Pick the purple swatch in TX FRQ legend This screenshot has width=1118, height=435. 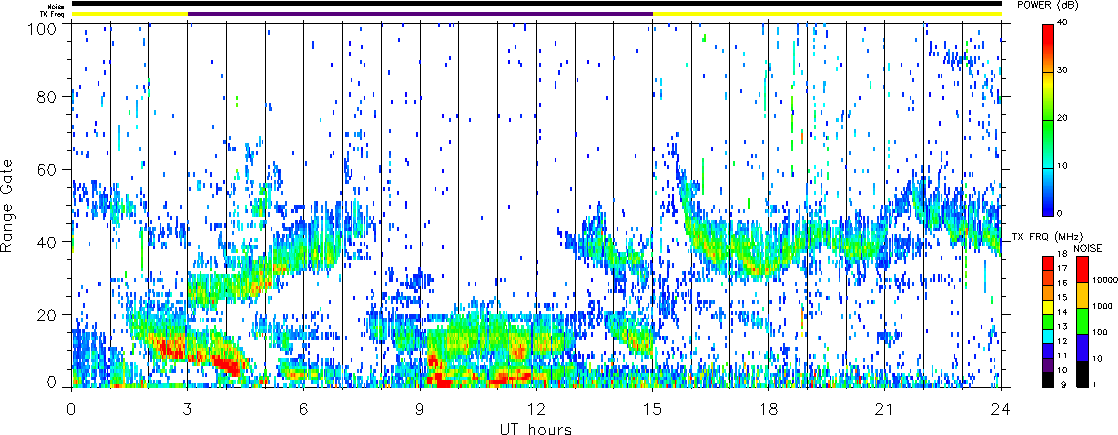coord(1048,367)
